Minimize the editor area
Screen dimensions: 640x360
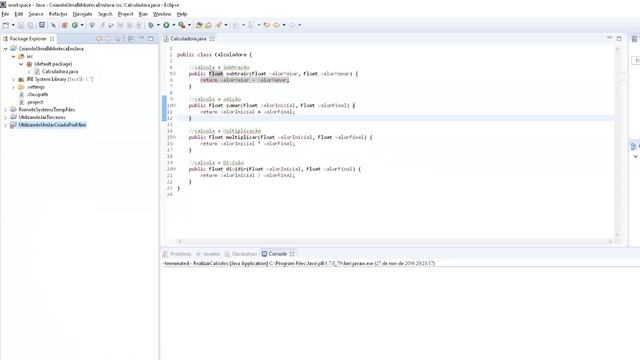pos(609,38)
